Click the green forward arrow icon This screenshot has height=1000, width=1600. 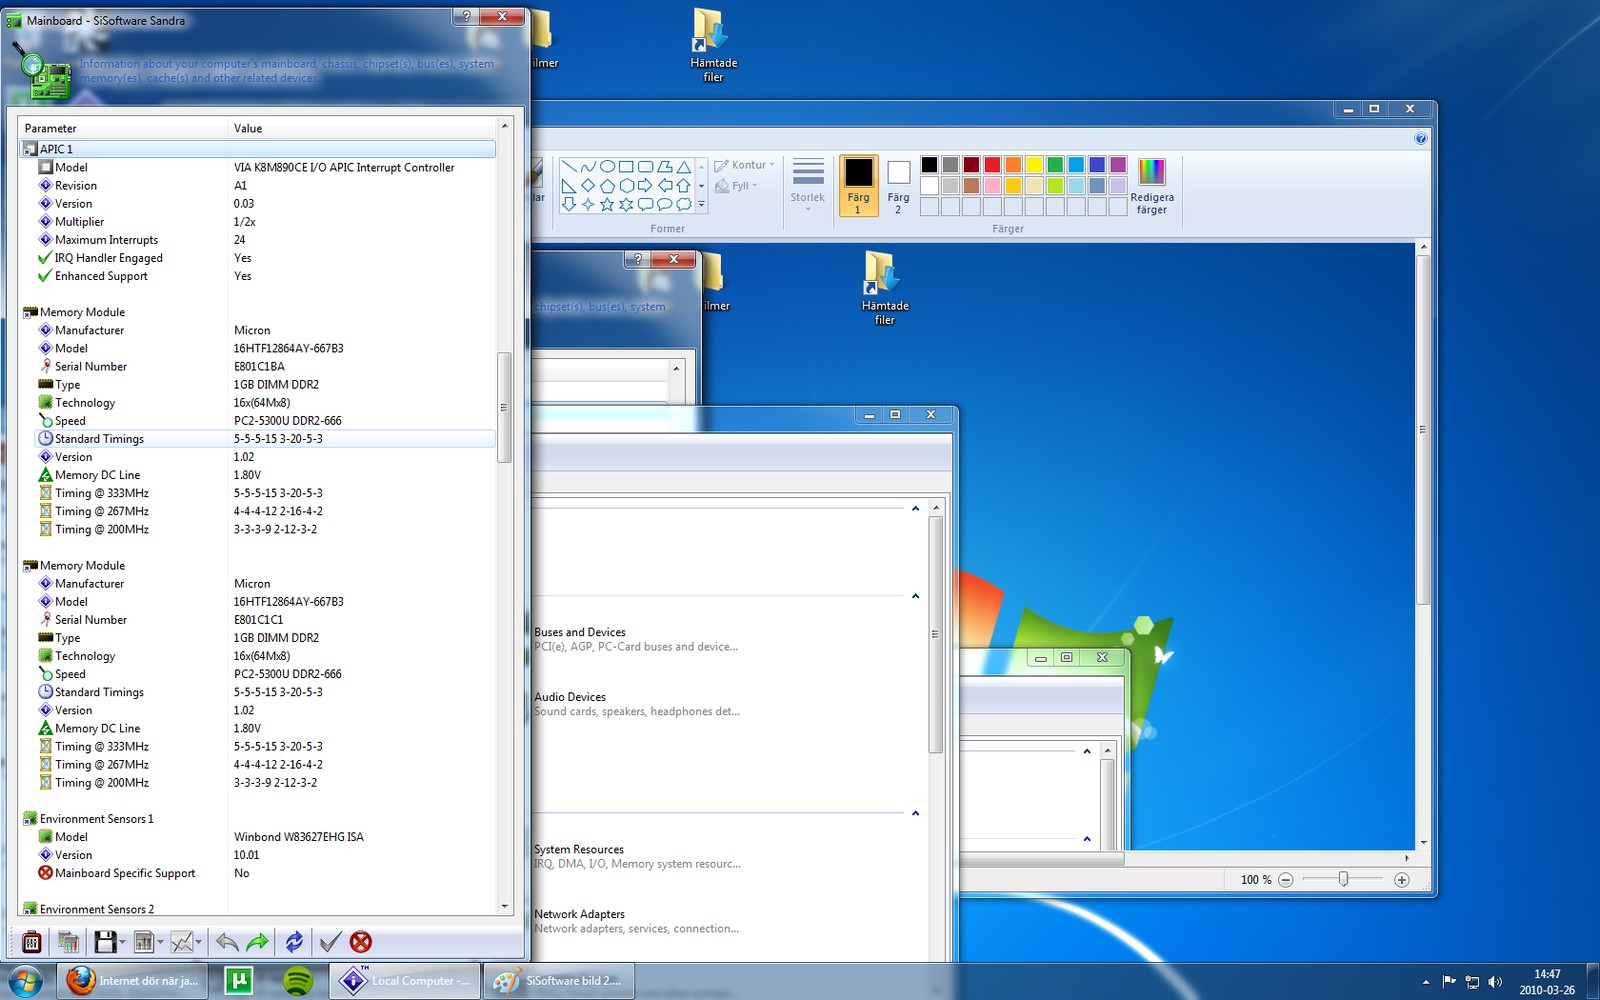(x=257, y=942)
